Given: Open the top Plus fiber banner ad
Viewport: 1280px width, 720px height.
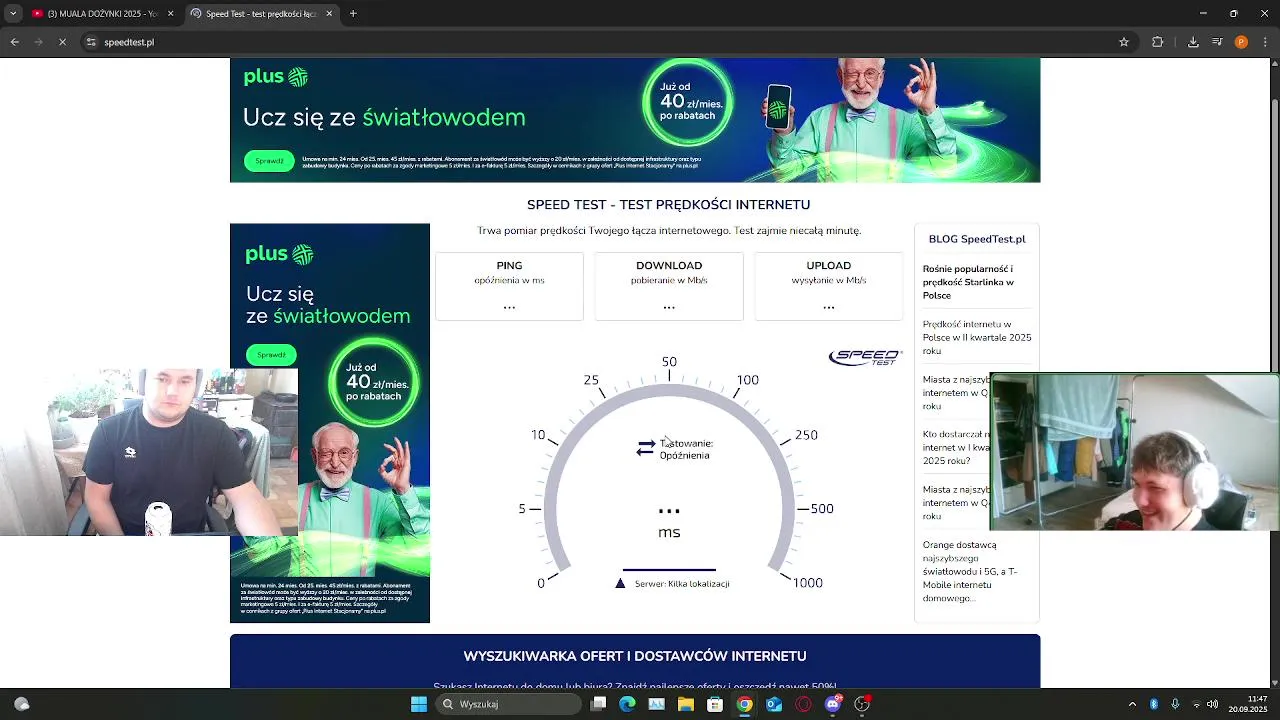Looking at the screenshot, I should click(x=635, y=120).
